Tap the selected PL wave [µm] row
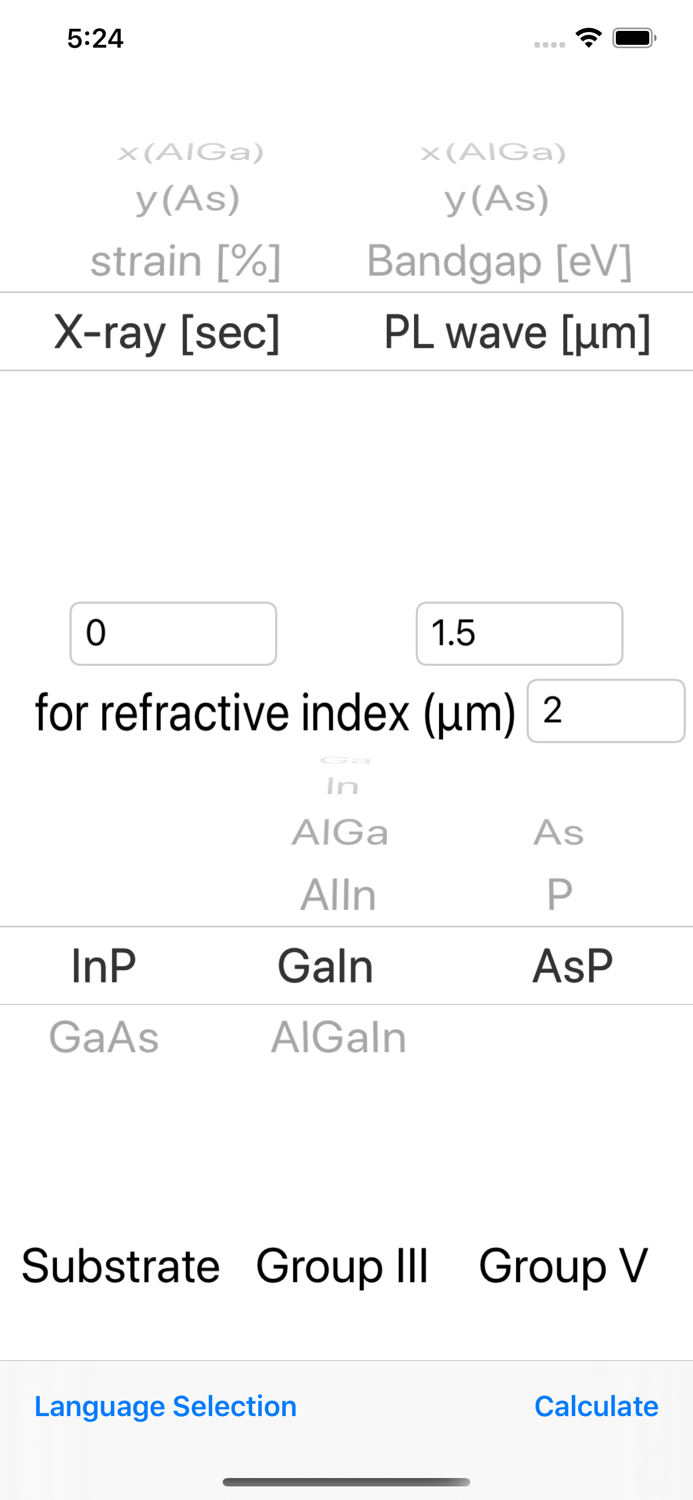Screen dimensions: 693x1500 pos(517,333)
